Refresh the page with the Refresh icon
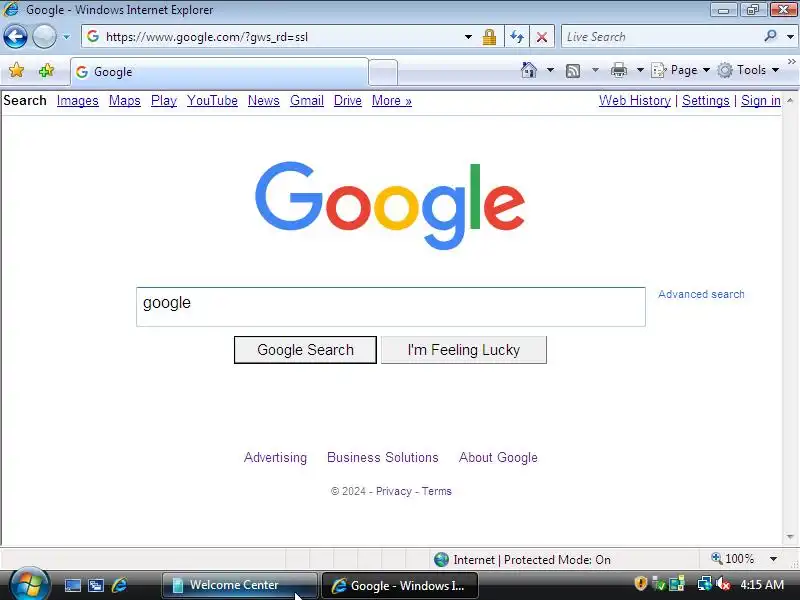 pos(517,37)
